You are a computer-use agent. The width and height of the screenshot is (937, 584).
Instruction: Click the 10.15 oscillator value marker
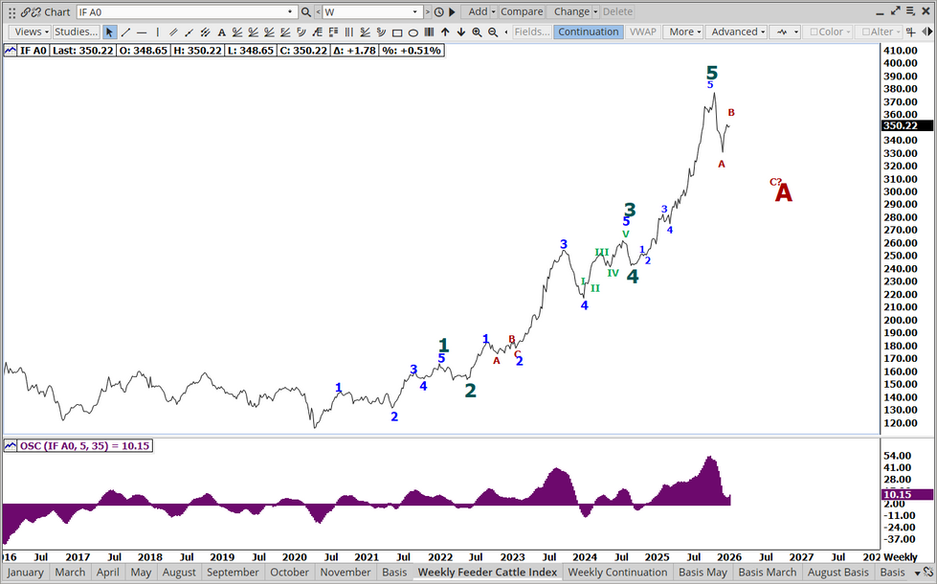point(907,494)
